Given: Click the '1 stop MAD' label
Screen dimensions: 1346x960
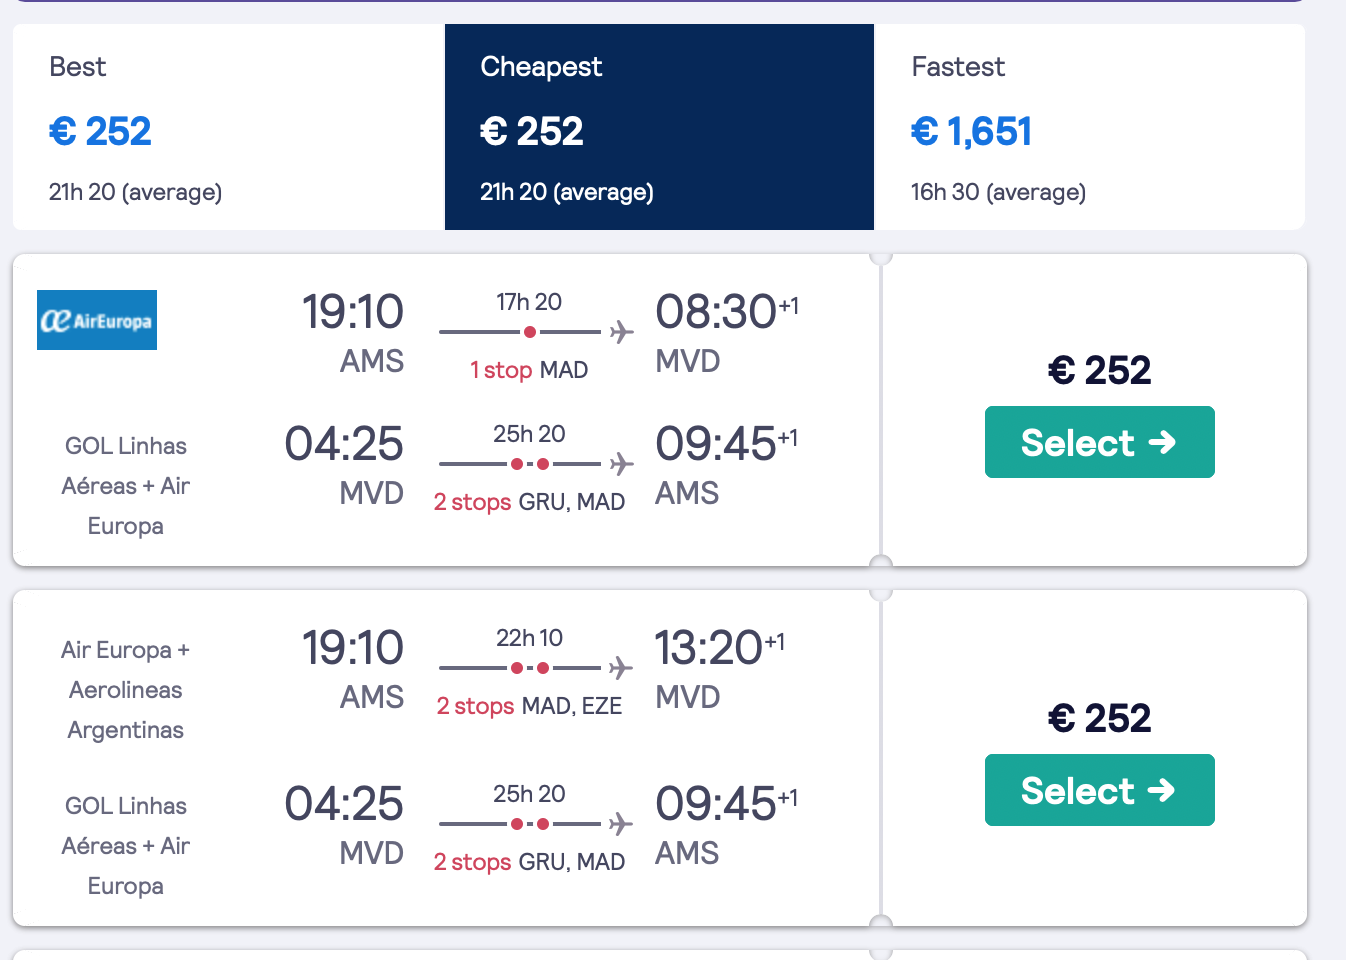Looking at the screenshot, I should [x=529, y=370].
